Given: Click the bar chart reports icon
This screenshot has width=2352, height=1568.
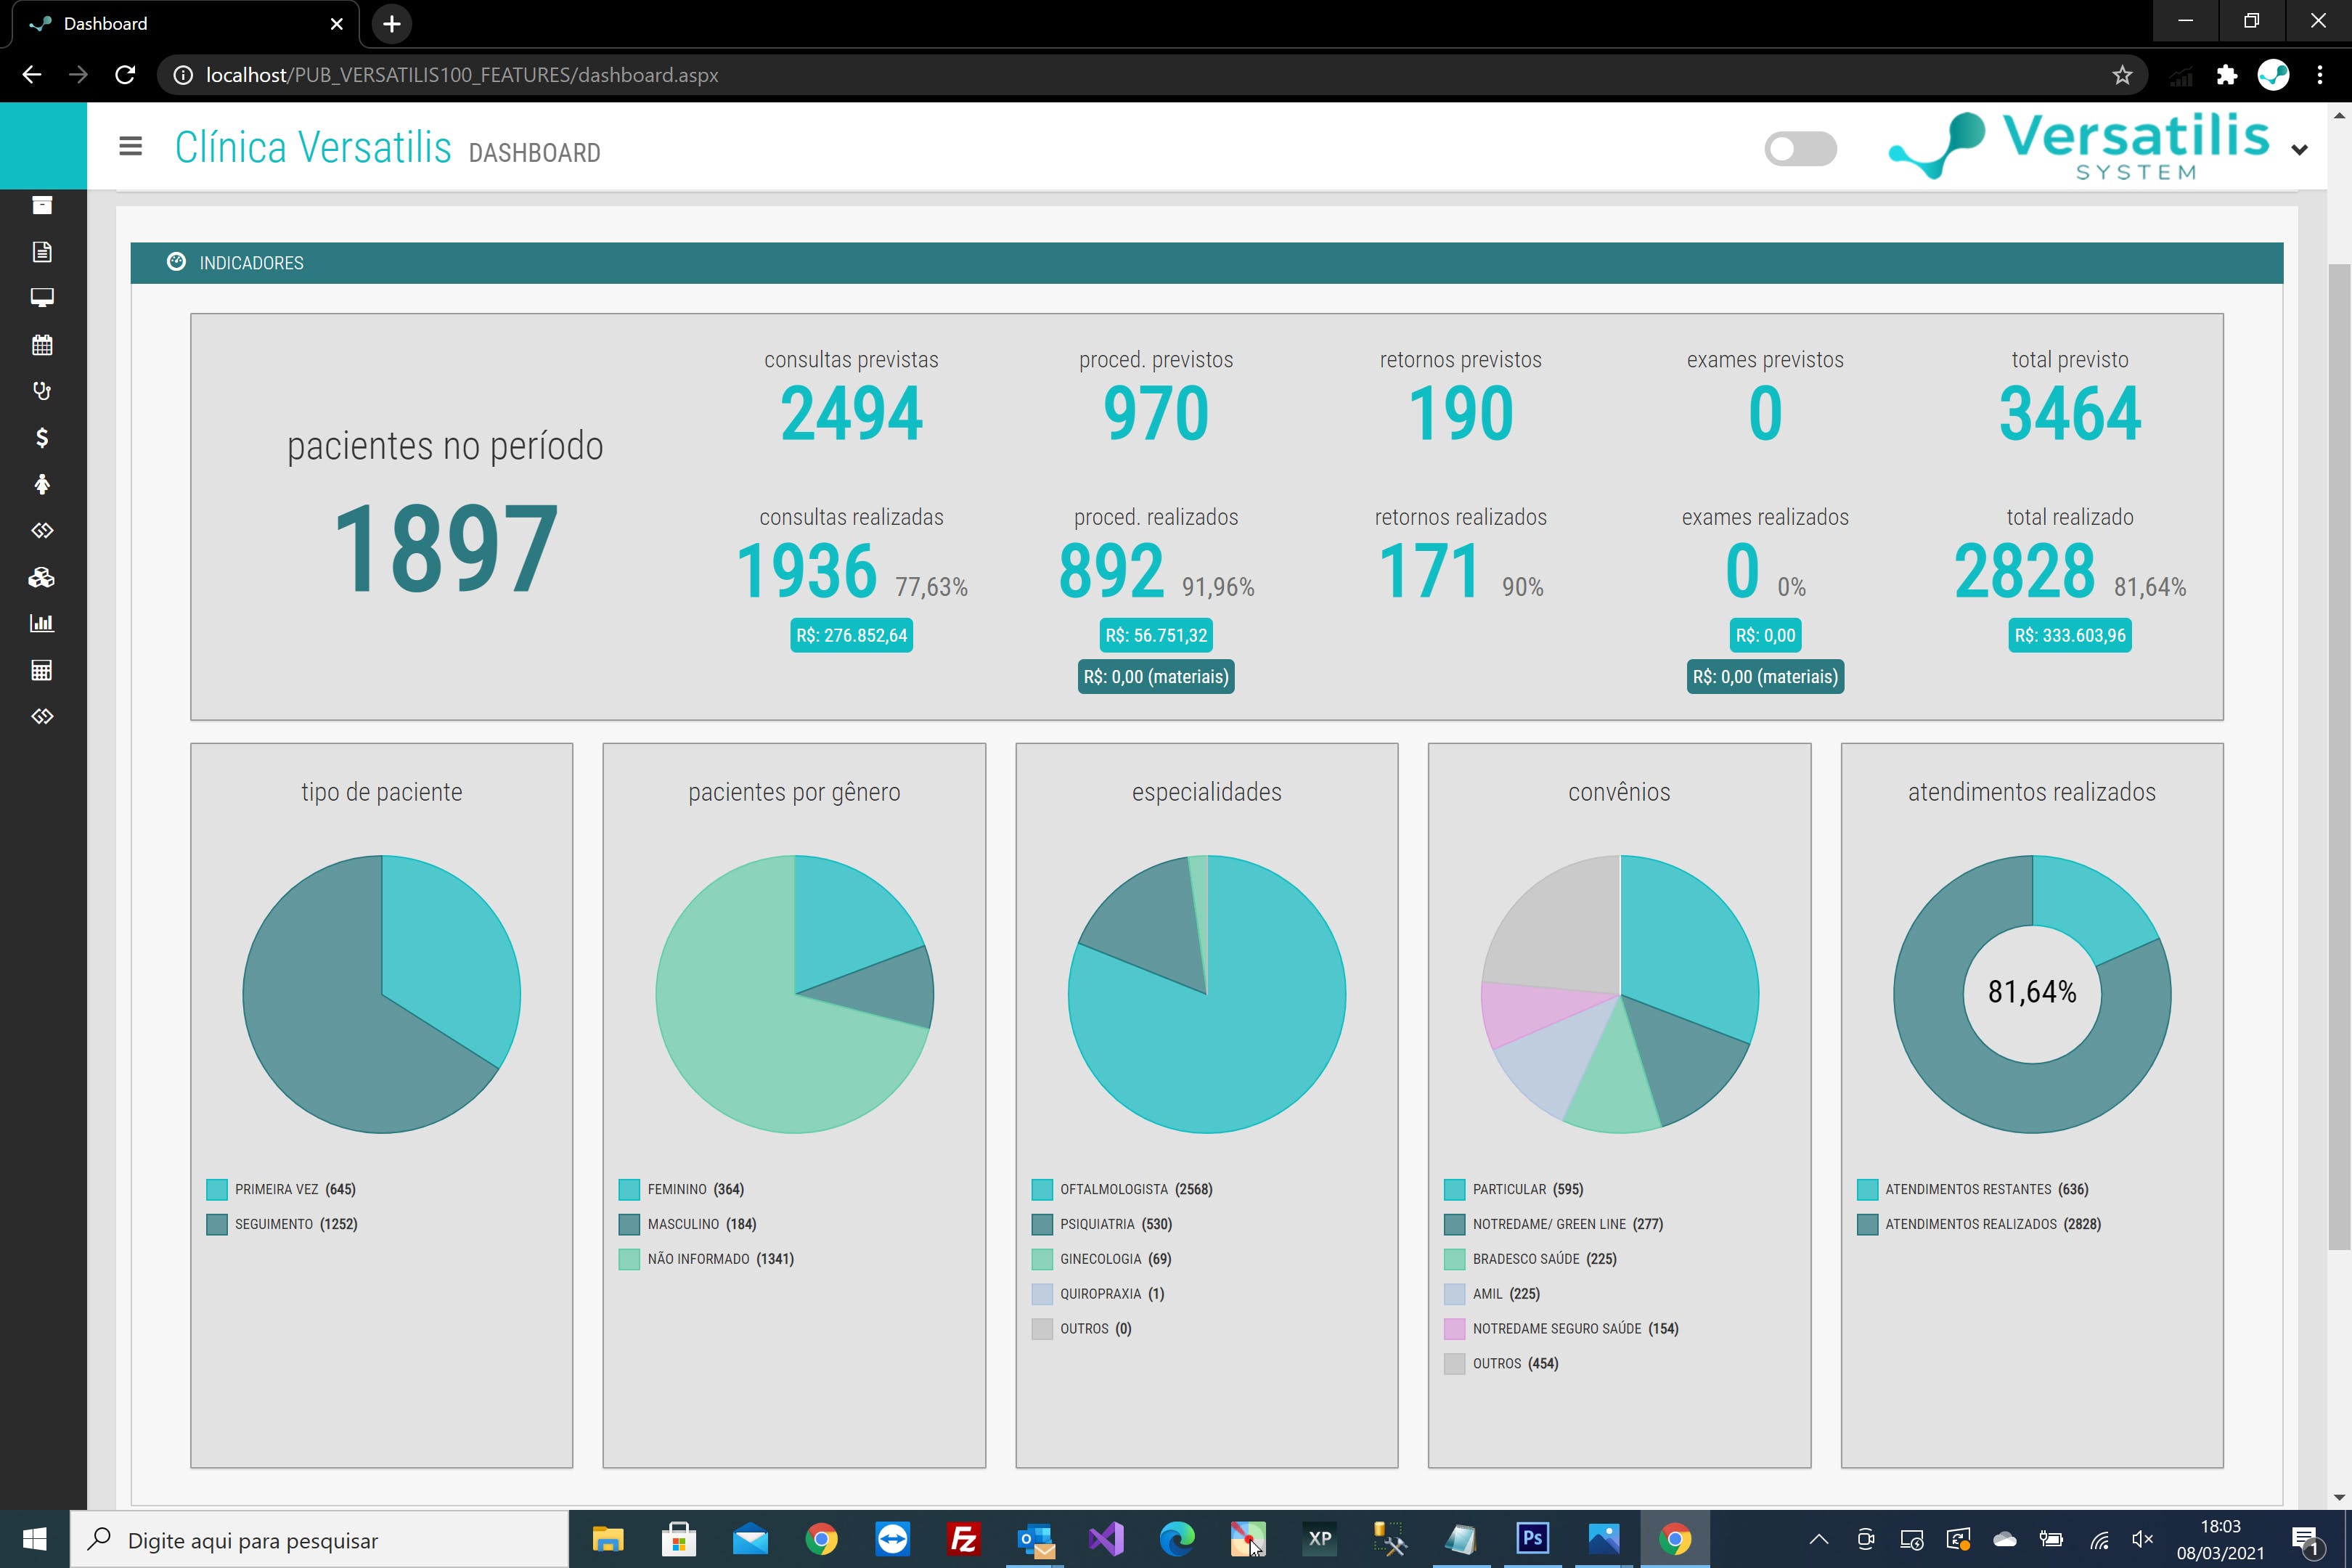Looking at the screenshot, I should click(42, 623).
